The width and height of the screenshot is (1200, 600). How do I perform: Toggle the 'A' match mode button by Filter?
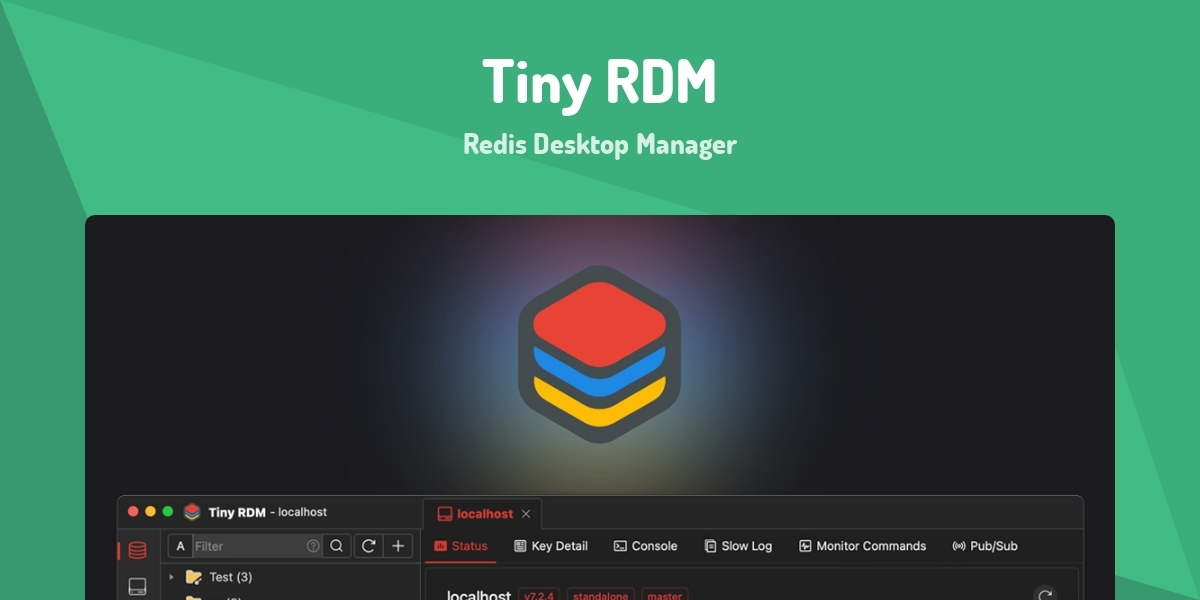click(x=180, y=546)
